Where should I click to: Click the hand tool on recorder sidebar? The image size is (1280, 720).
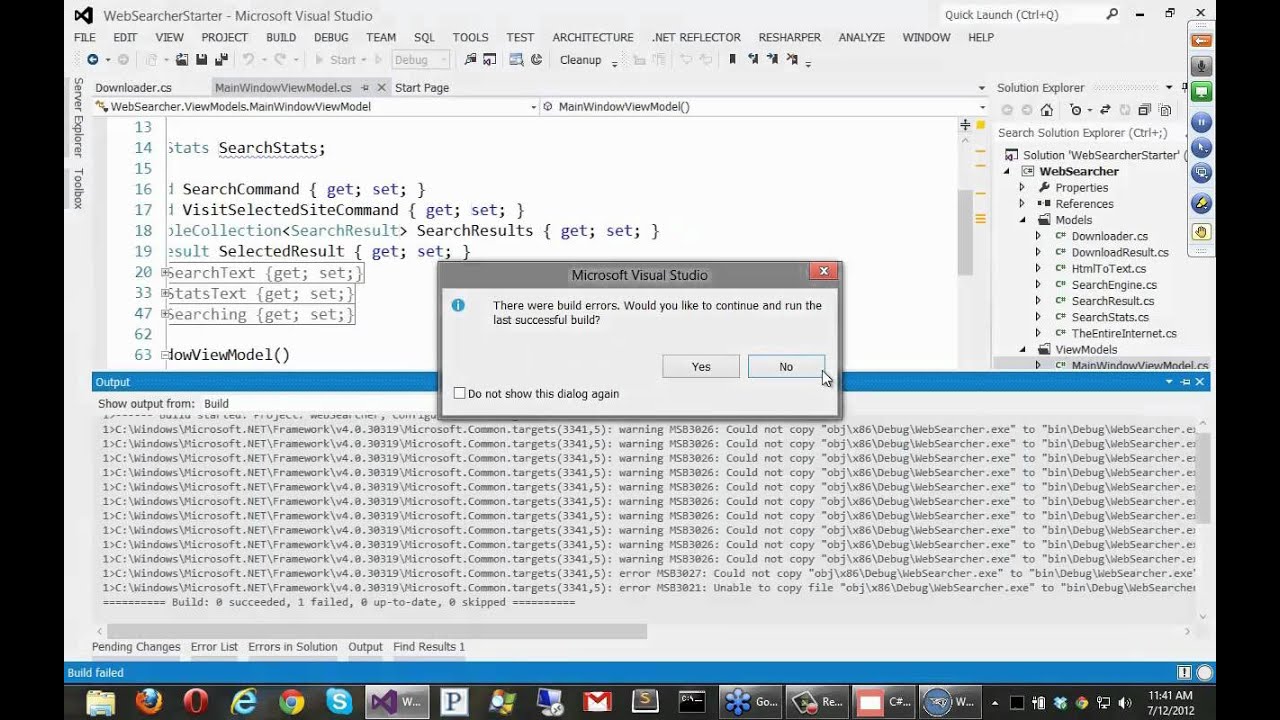[1201, 231]
